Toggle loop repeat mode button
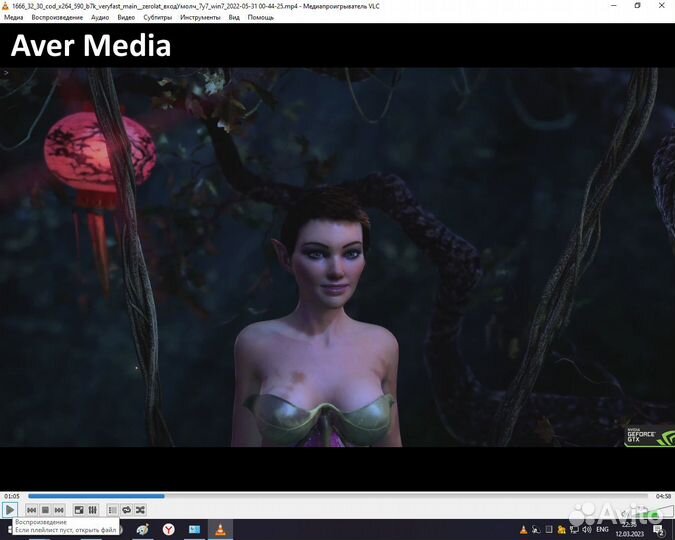The image size is (675, 540). click(x=127, y=510)
